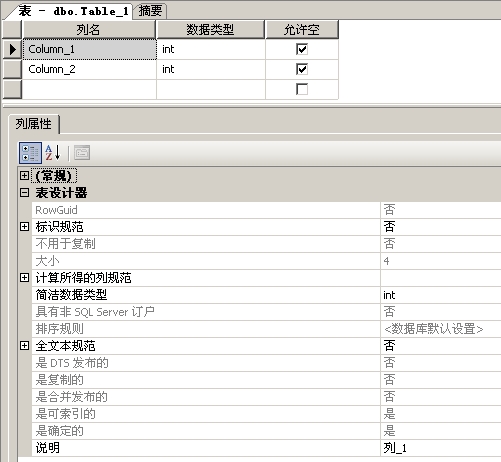The image size is (501, 462).
Task: Click the int value of 简洁数据类型
Action: pyautogui.click(x=389, y=295)
